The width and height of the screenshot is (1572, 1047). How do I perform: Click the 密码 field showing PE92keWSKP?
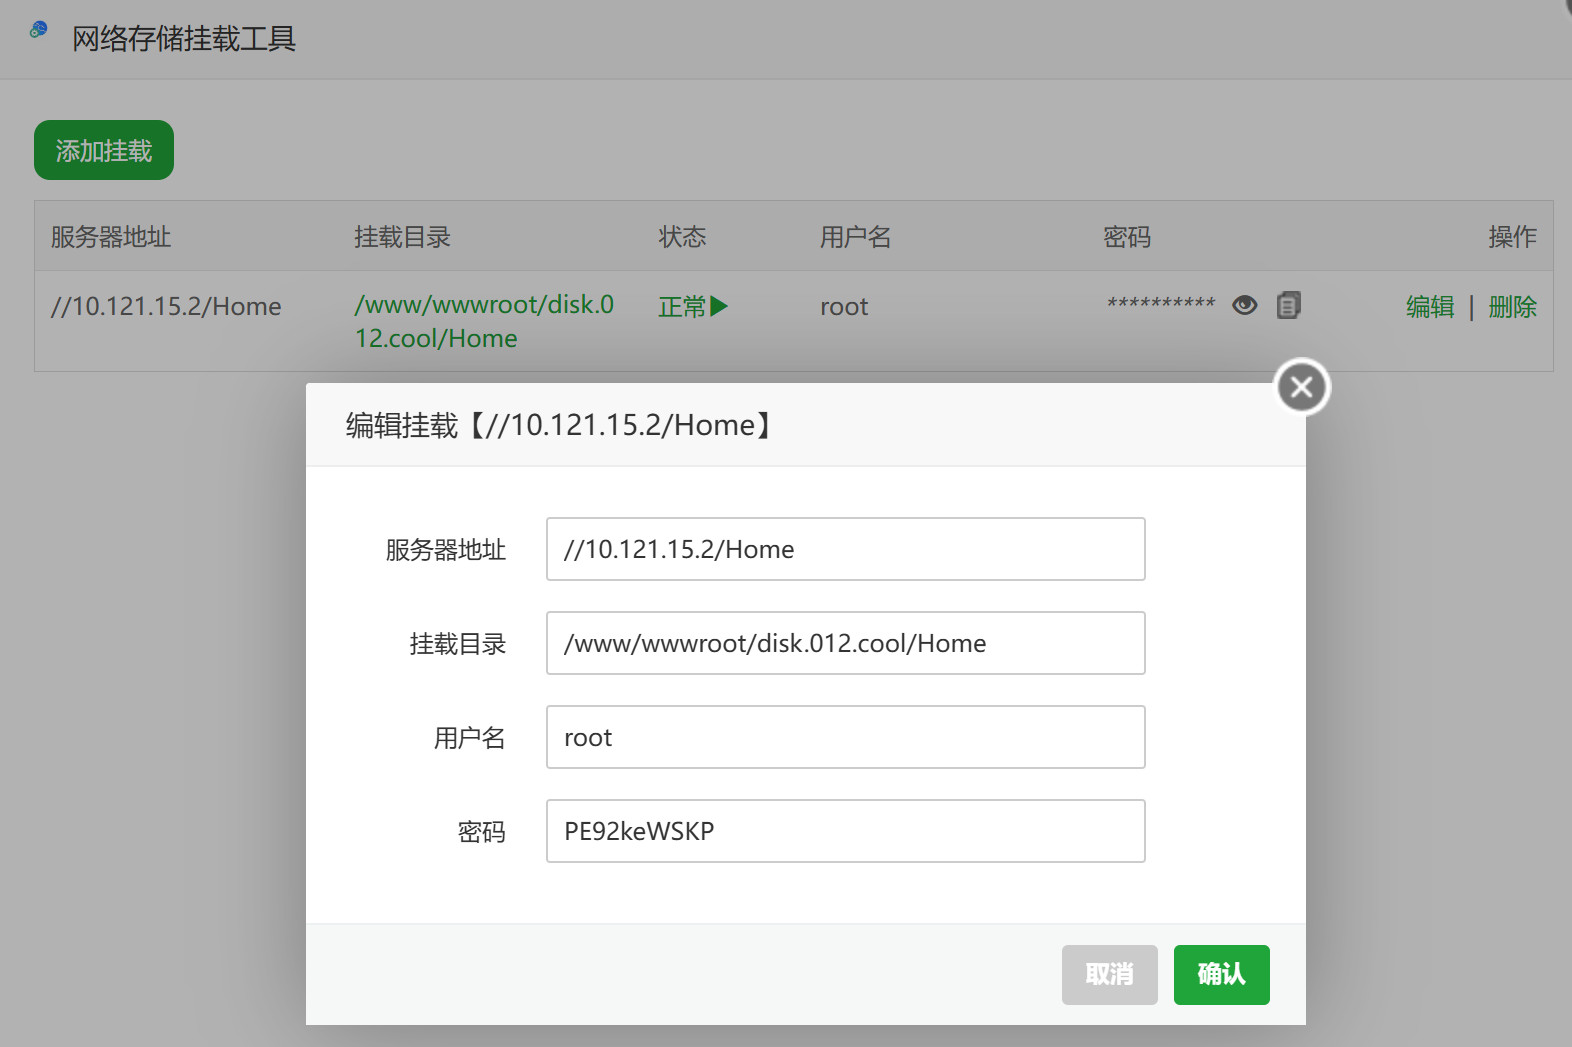click(845, 831)
